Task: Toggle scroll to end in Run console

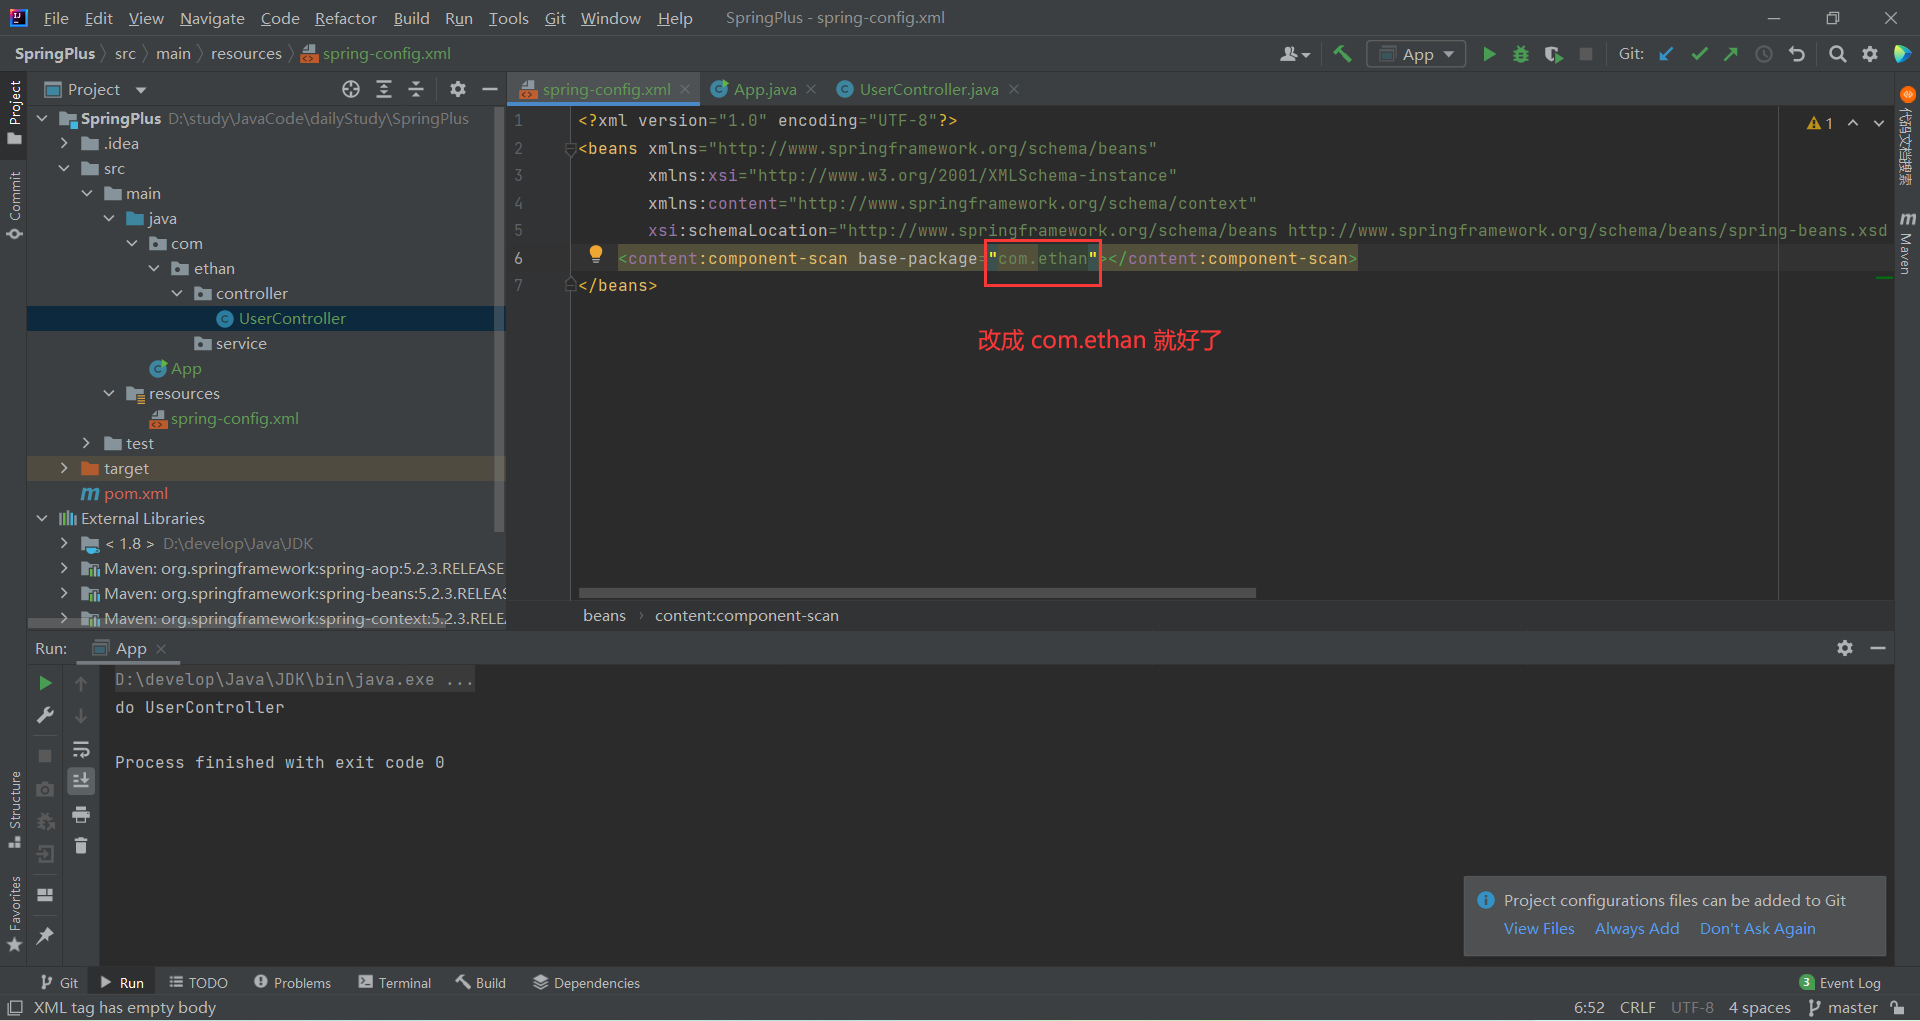Action: pyautogui.click(x=81, y=781)
